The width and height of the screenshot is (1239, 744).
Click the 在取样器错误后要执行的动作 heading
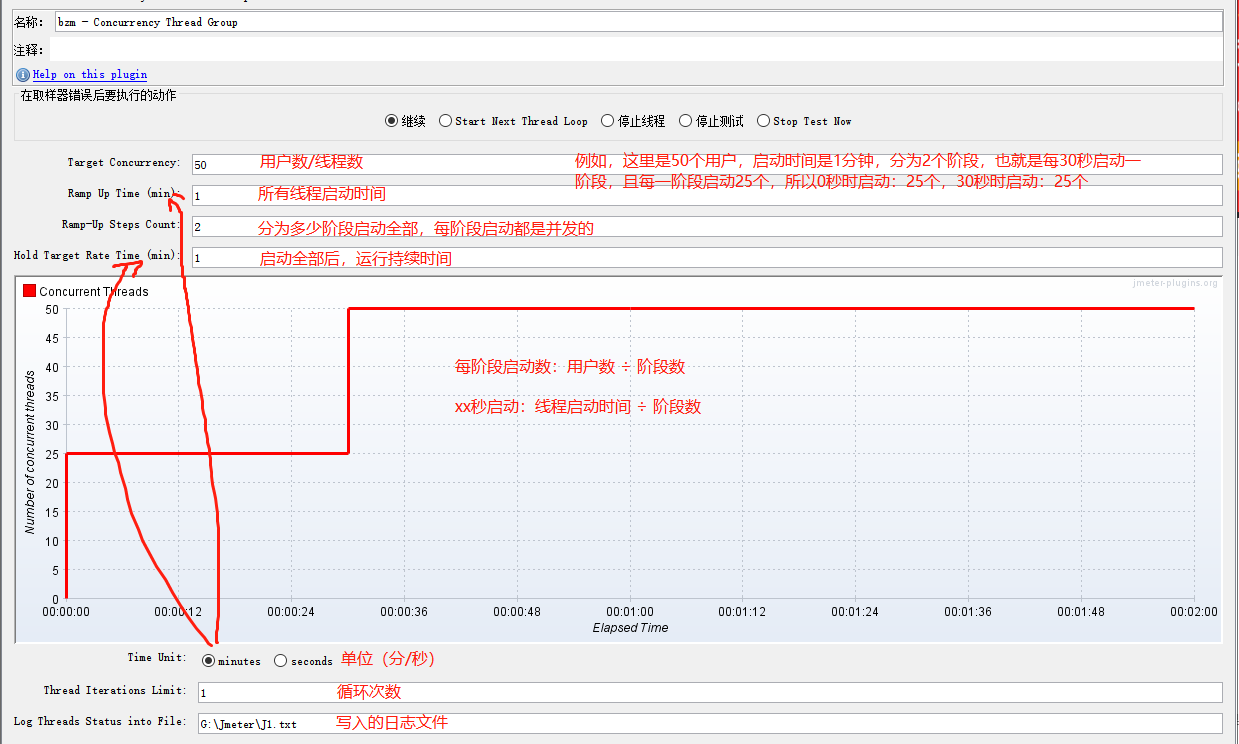[98, 95]
